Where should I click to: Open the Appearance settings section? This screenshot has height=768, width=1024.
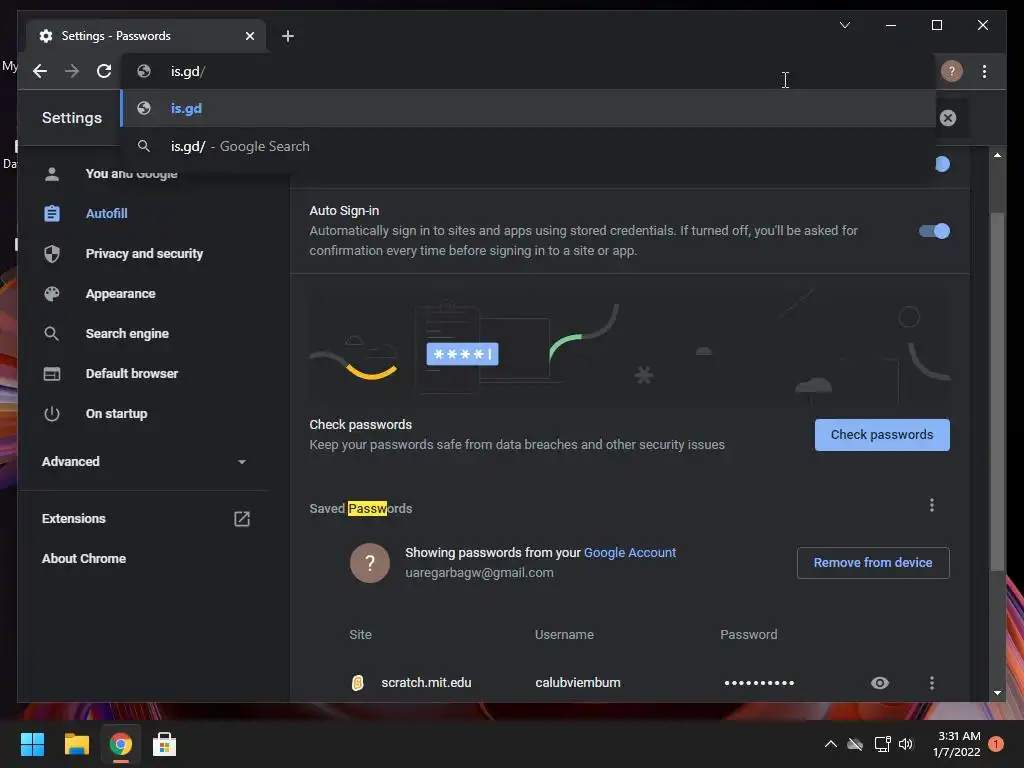coord(120,294)
